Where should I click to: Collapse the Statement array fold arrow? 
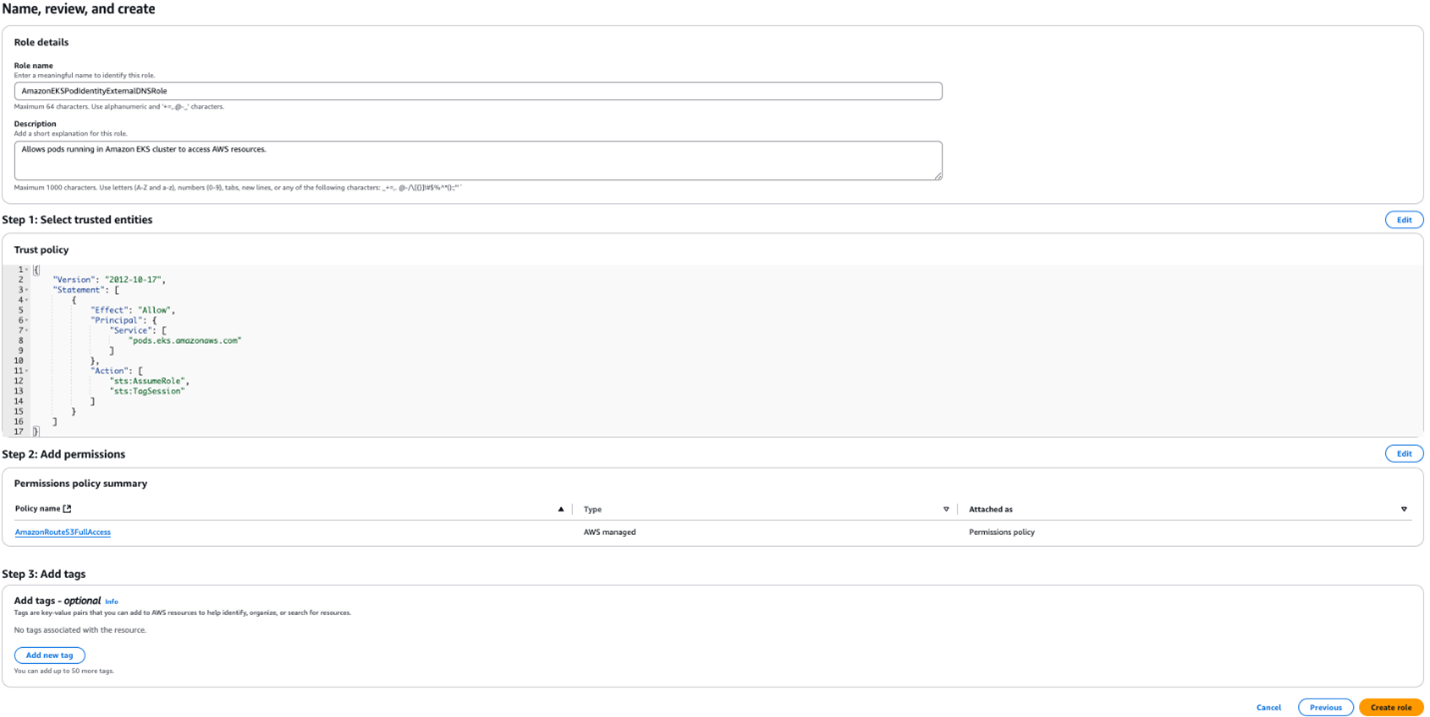(x=28, y=289)
